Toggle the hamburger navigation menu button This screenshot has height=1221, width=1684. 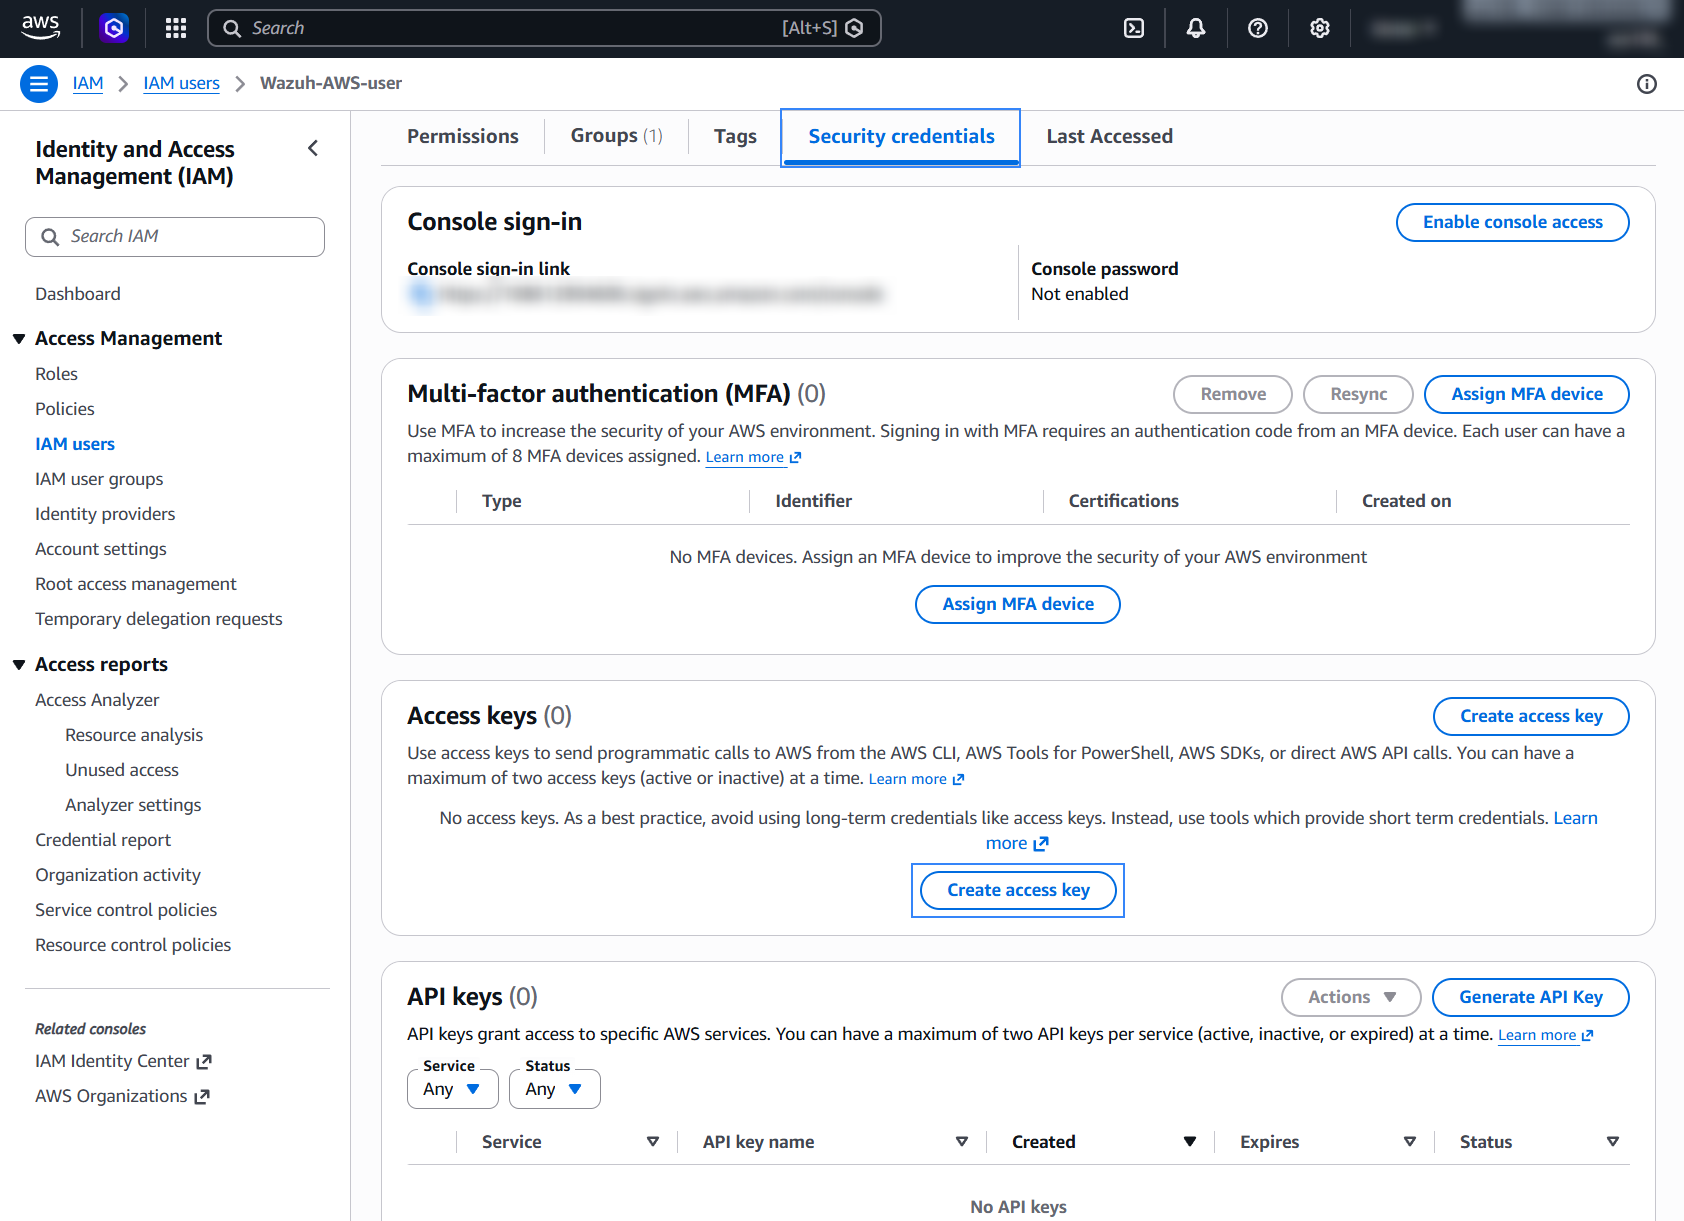click(39, 84)
